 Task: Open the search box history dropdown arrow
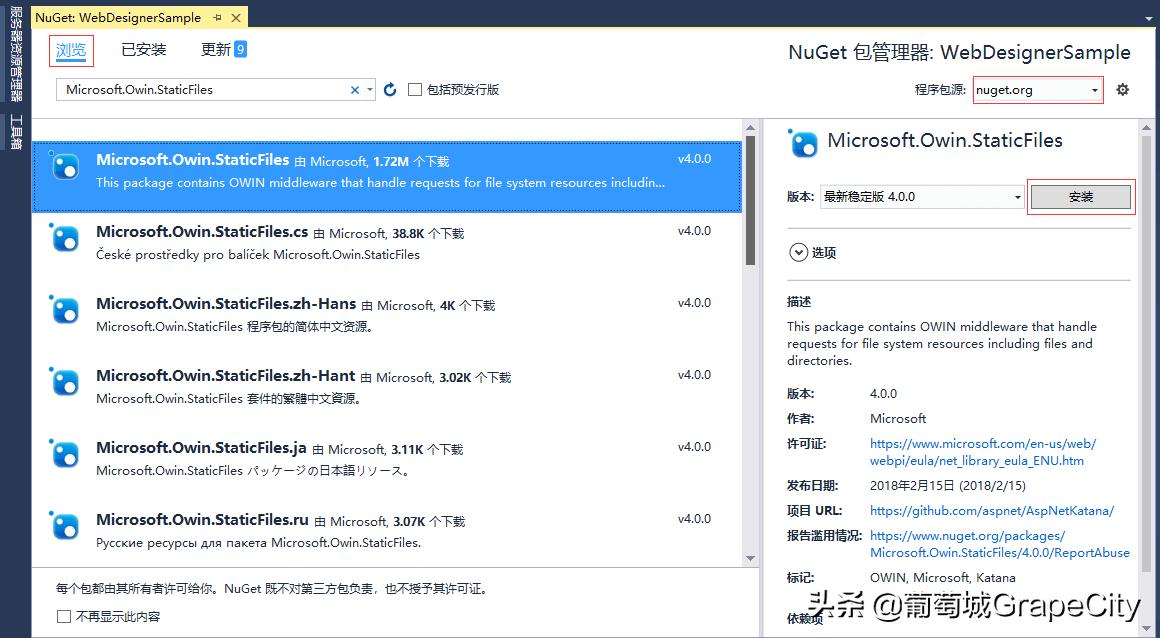[x=370, y=89]
